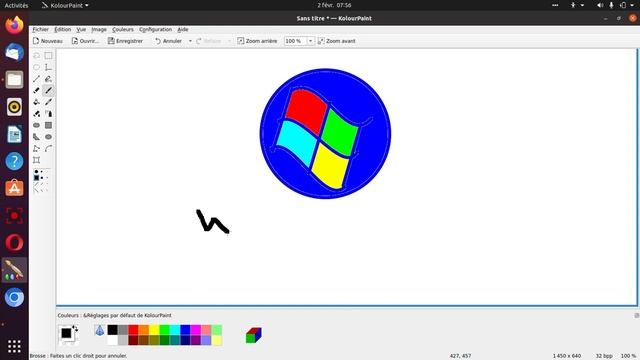The image size is (640, 360).
Task: Select the Eraser tool
Action: [37, 90]
